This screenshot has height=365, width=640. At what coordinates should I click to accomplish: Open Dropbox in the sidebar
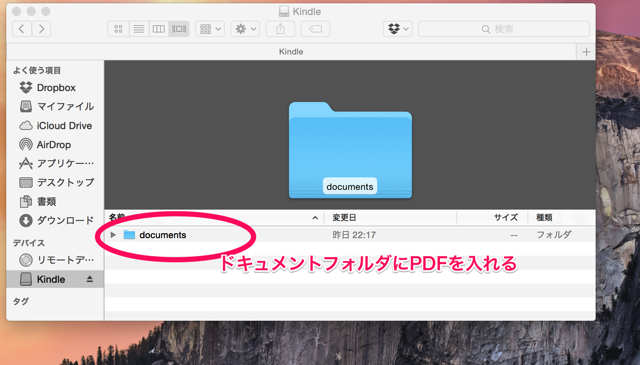[x=56, y=87]
